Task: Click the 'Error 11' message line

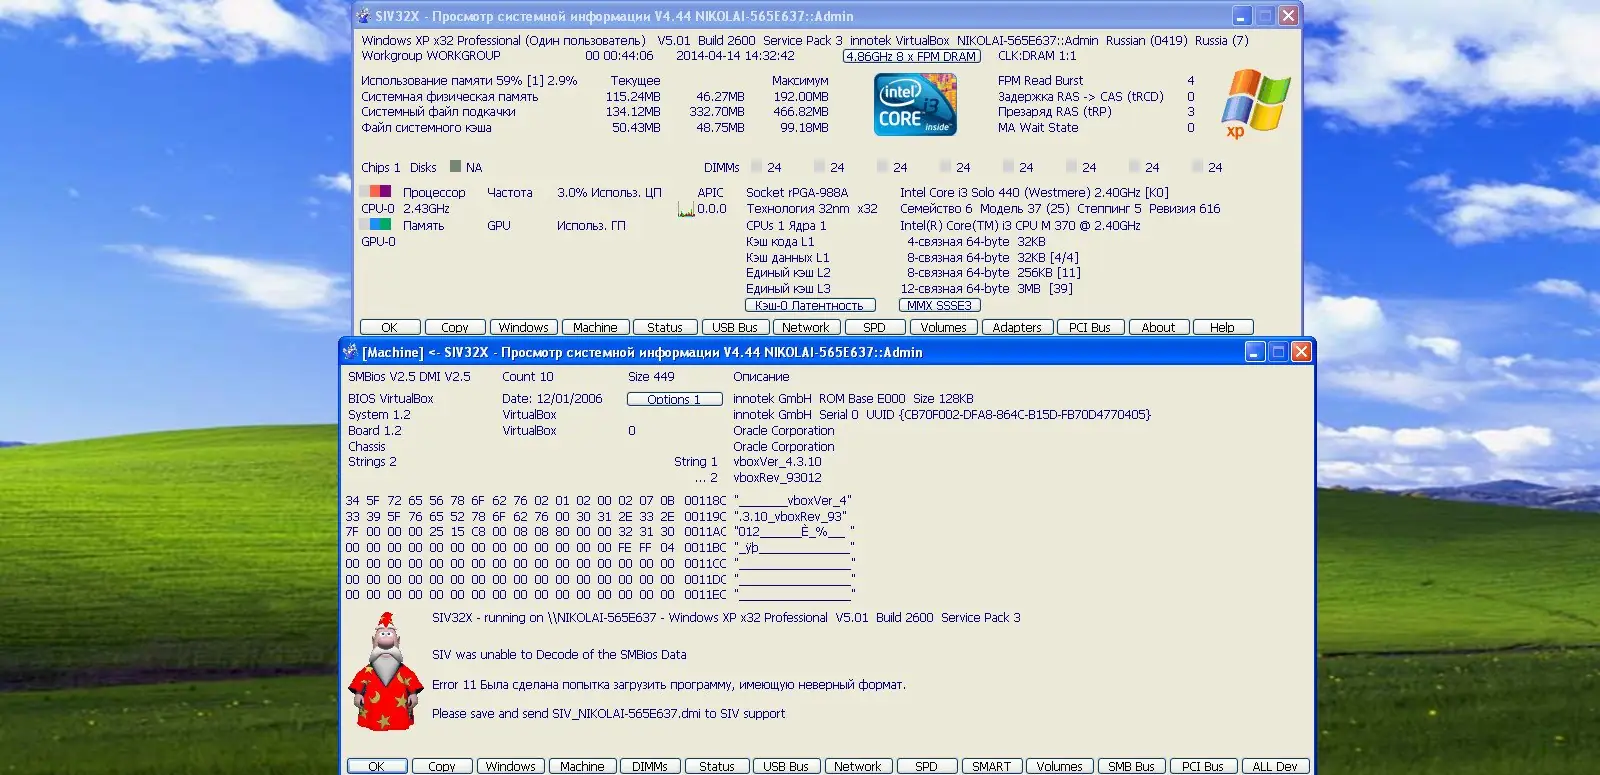Action: [669, 685]
